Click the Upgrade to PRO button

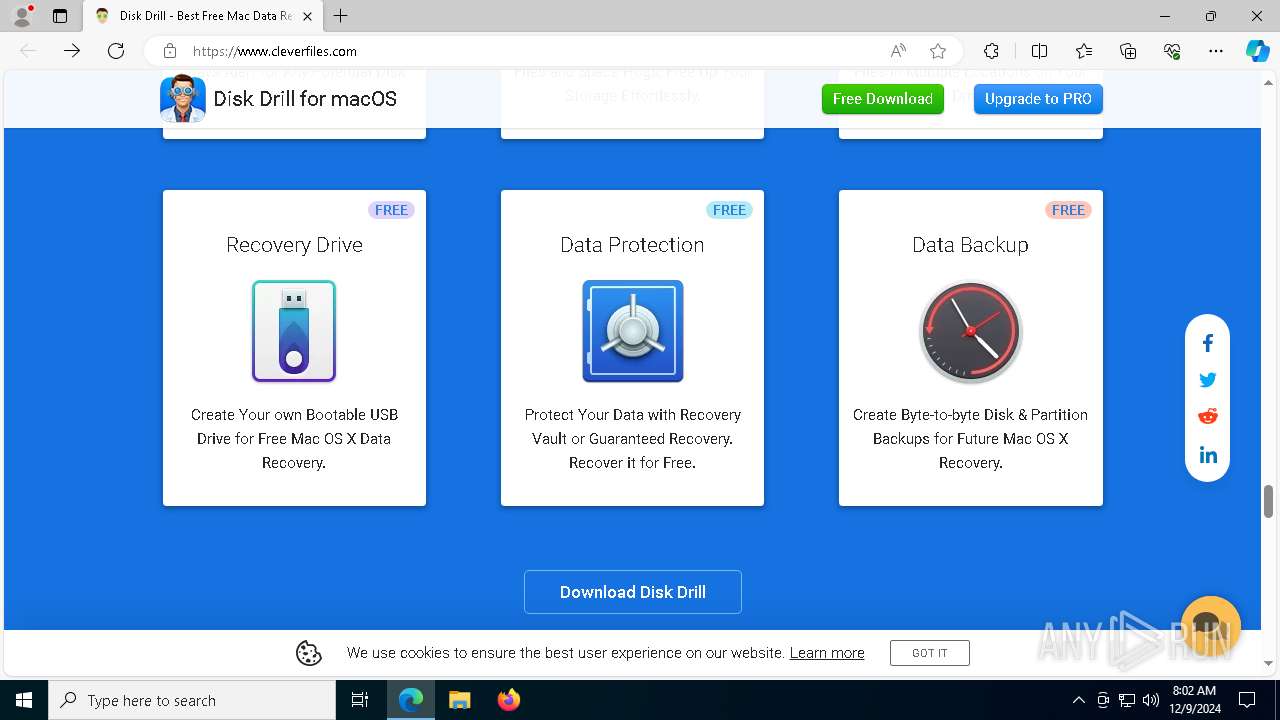point(1038,99)
